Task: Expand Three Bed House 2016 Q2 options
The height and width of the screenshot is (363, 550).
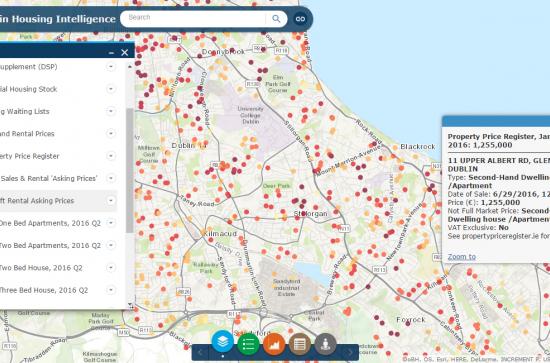Action: pyautogui.click(x=111, y=290)
